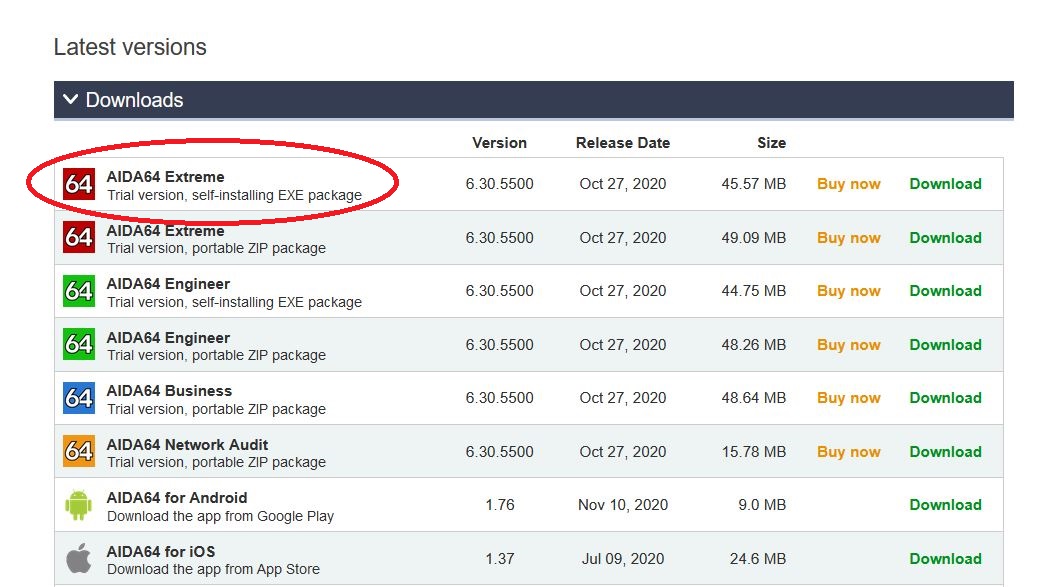Buy now AIDA64 Business
Image resolution: width=1056 pixels, height=587 pixels.
pyautogui.click(x=849, y=398)
